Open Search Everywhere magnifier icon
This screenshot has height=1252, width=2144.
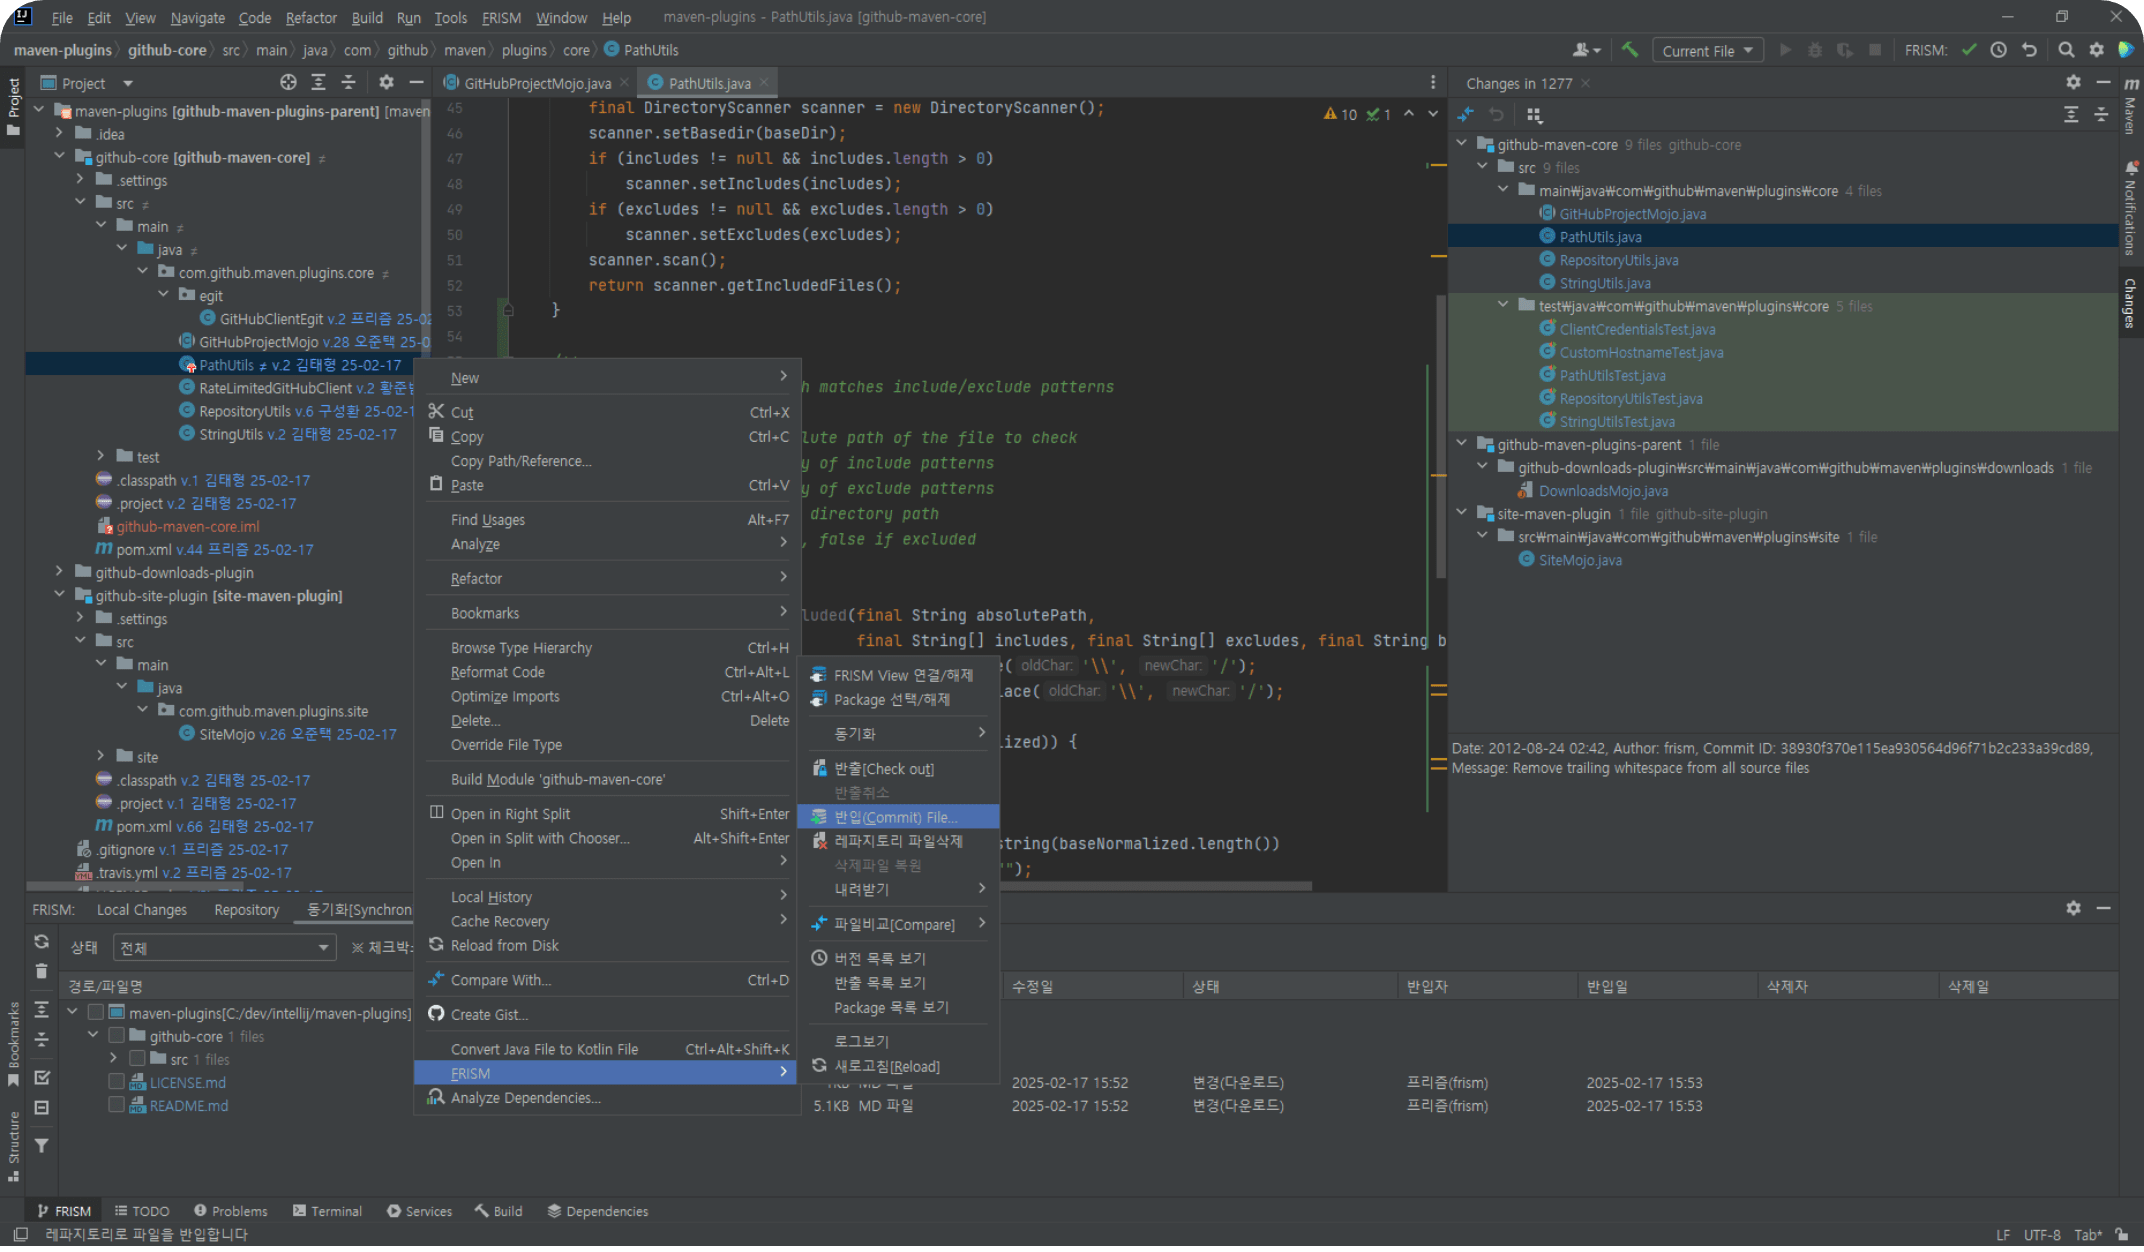tap(2066, 50)
